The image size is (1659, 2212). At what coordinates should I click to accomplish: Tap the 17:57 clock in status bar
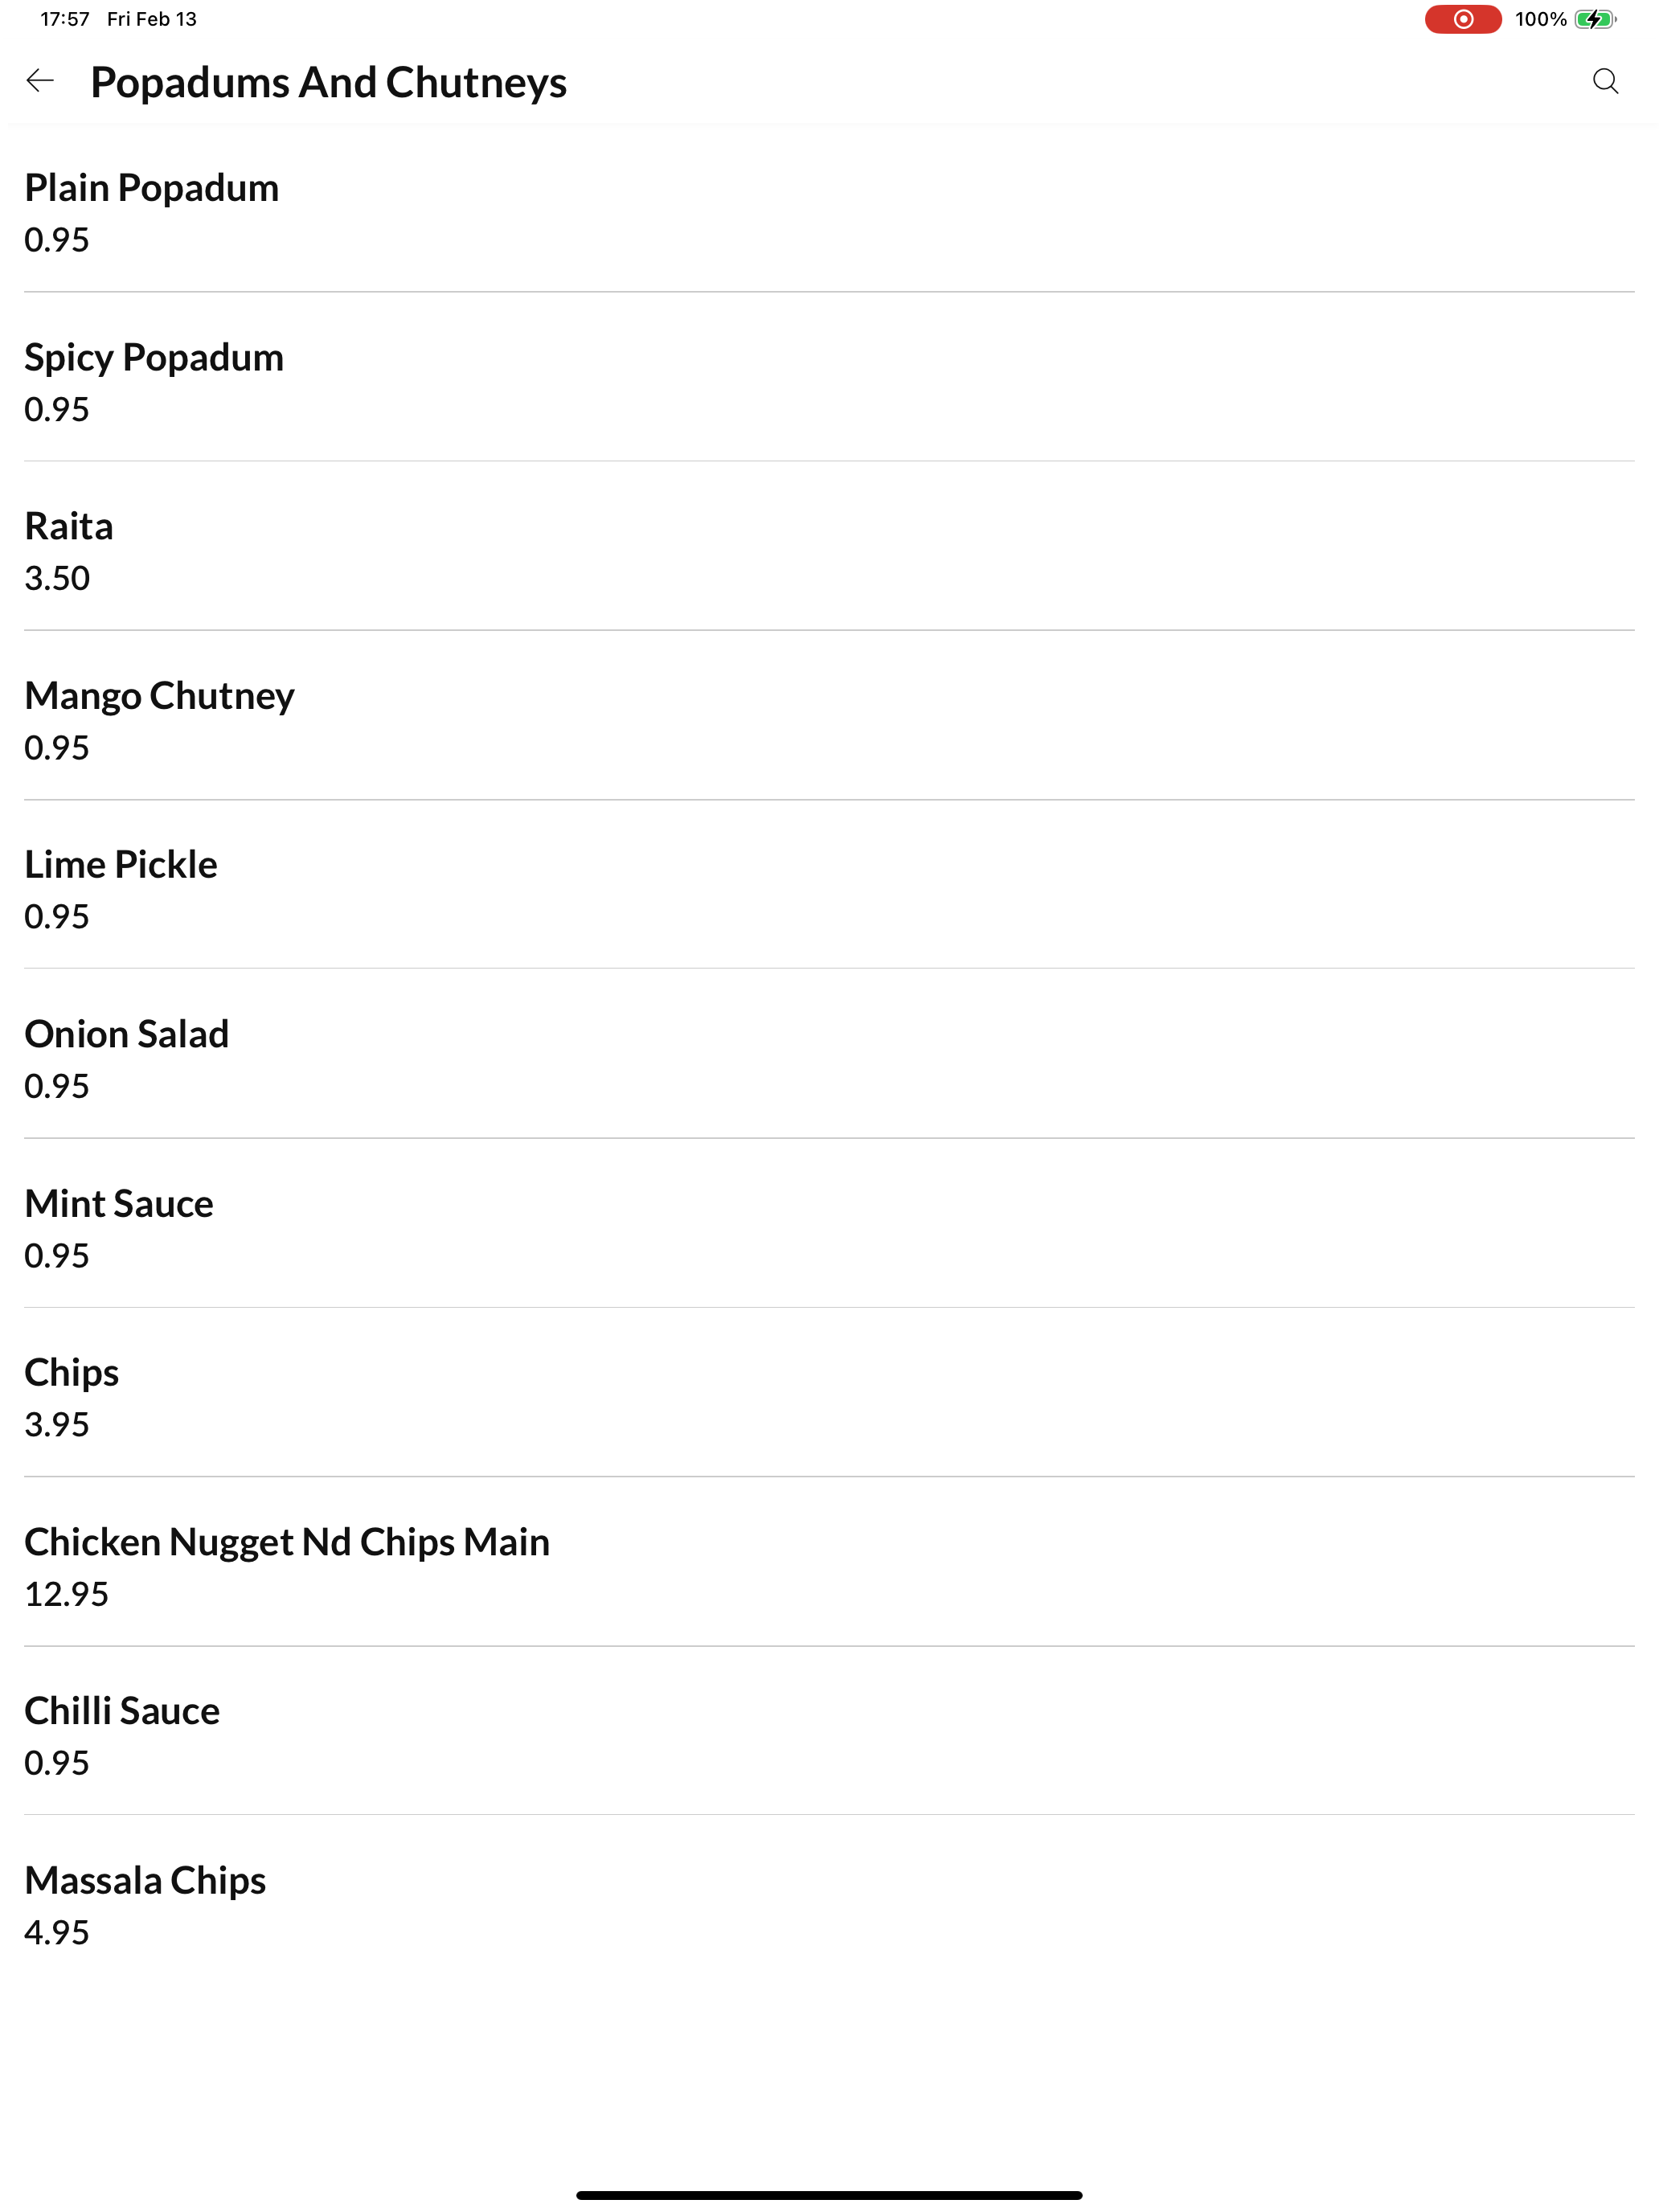coord(65,19)
